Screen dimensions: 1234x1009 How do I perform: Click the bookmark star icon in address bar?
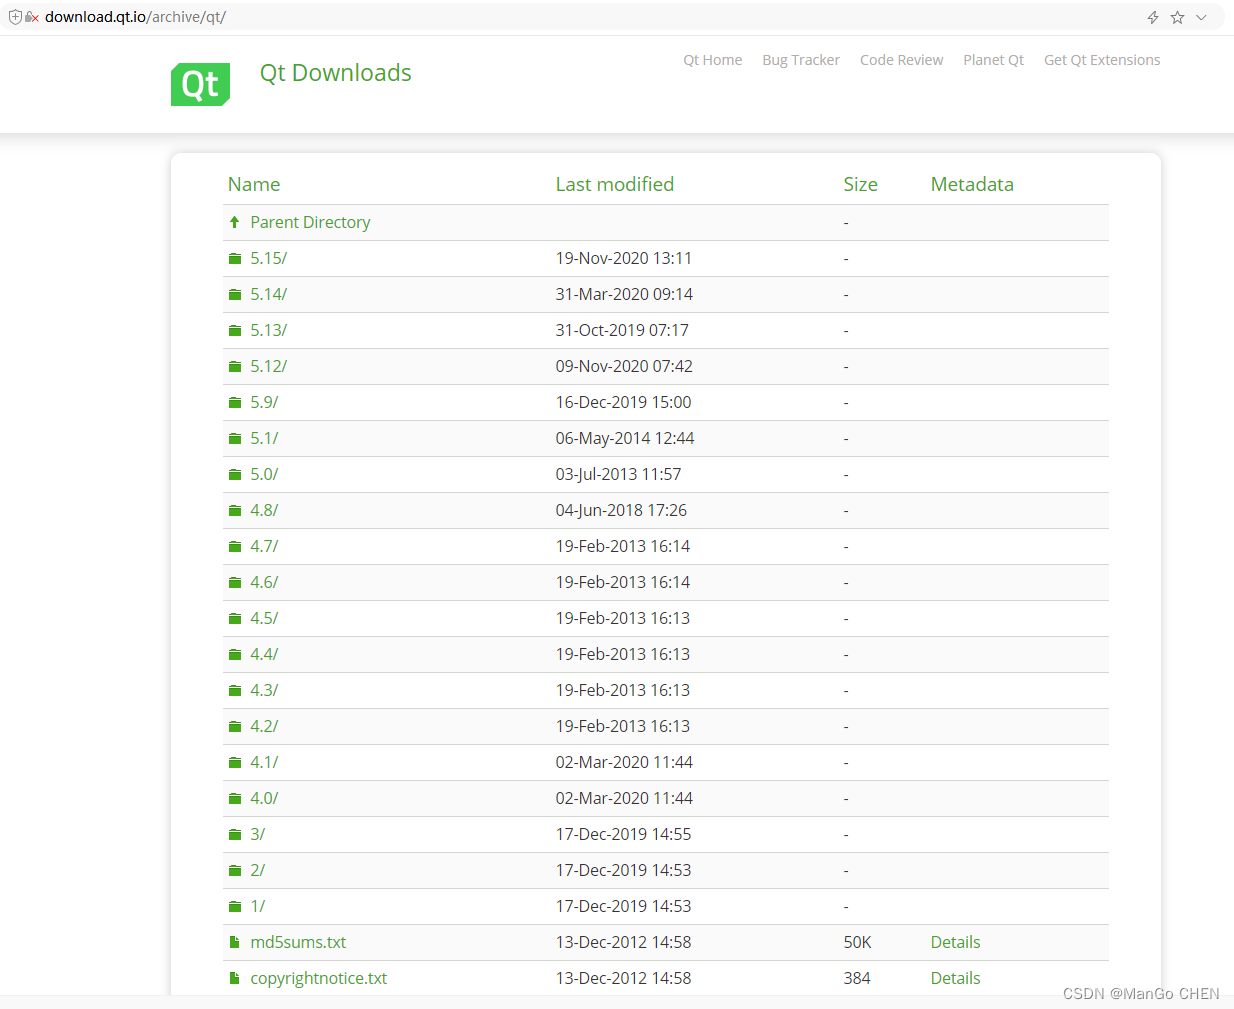coord(1177,17)
